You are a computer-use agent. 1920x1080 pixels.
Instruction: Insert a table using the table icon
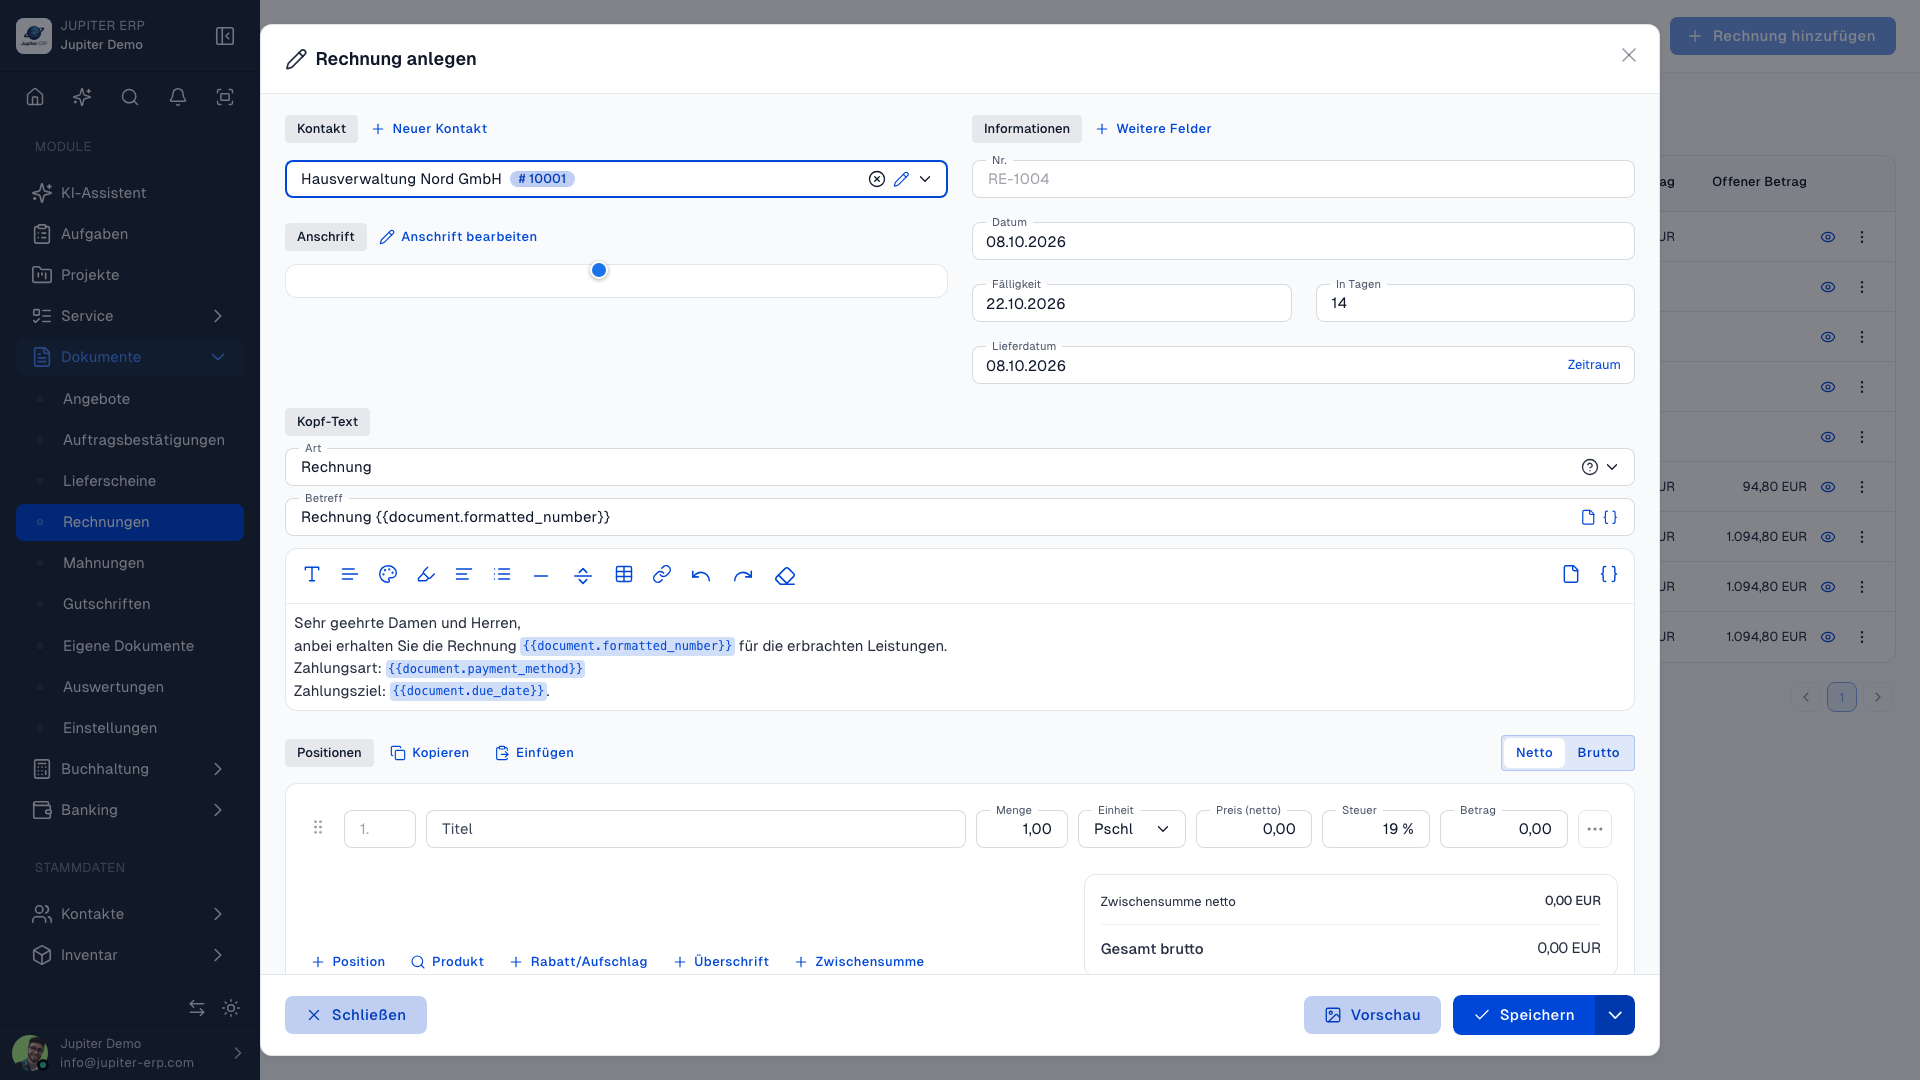click(x=624, y=574)
